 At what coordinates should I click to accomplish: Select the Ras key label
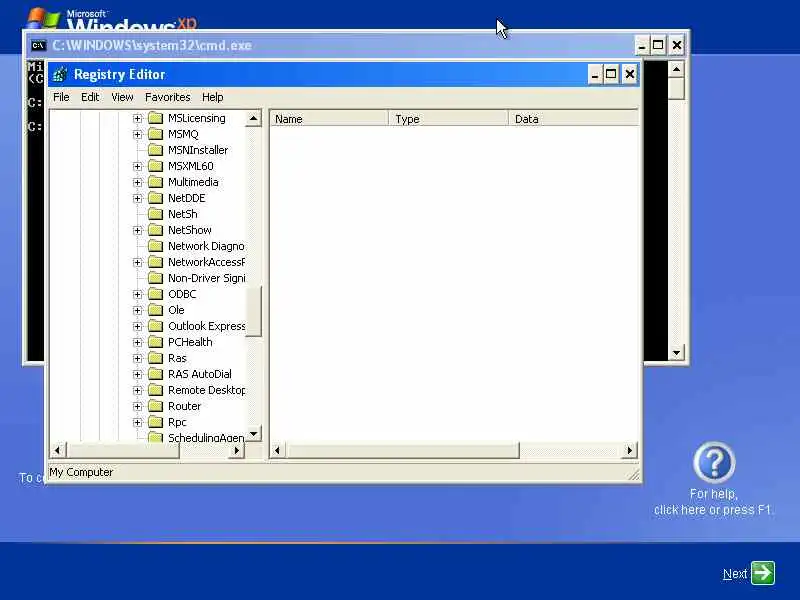coord(178,358)
